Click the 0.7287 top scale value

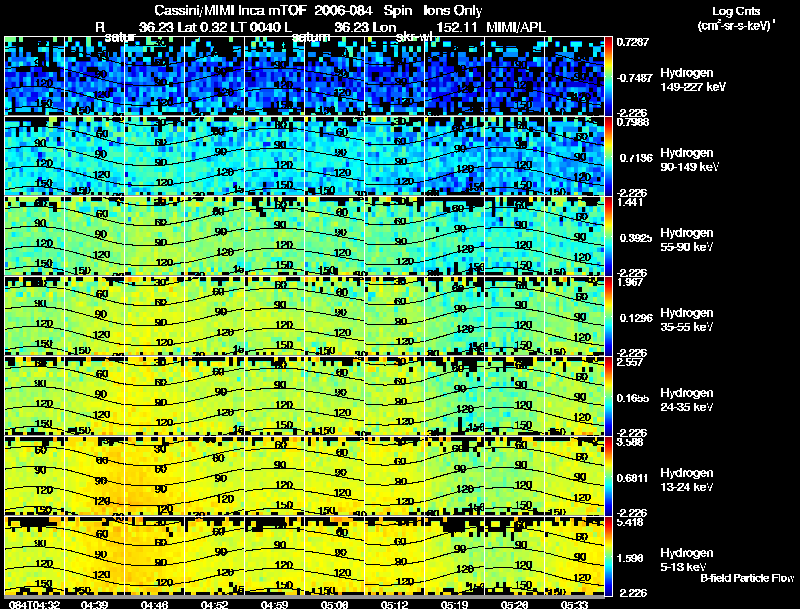click(633, 42)
